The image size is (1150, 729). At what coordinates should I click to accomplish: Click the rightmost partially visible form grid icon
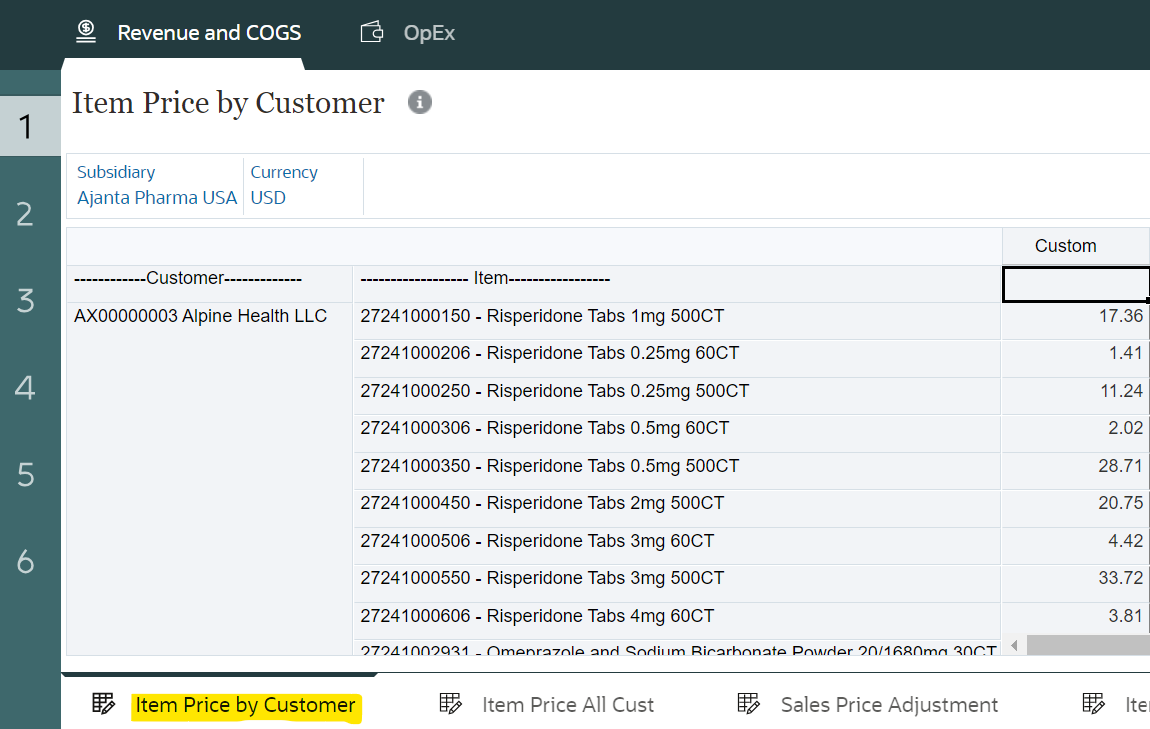(1094, 704)
